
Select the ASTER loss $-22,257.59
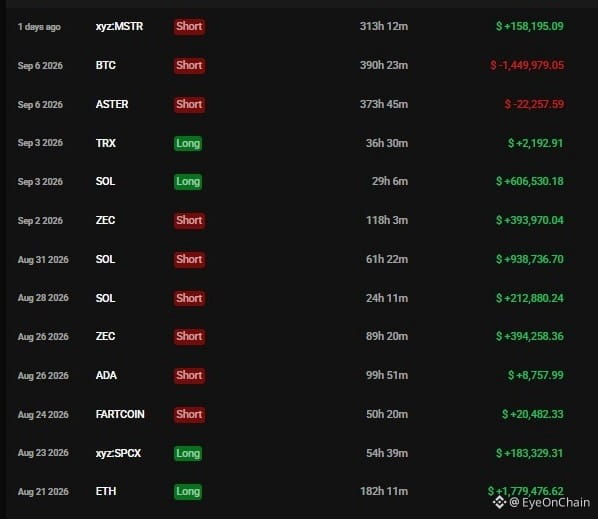[534, 104]
